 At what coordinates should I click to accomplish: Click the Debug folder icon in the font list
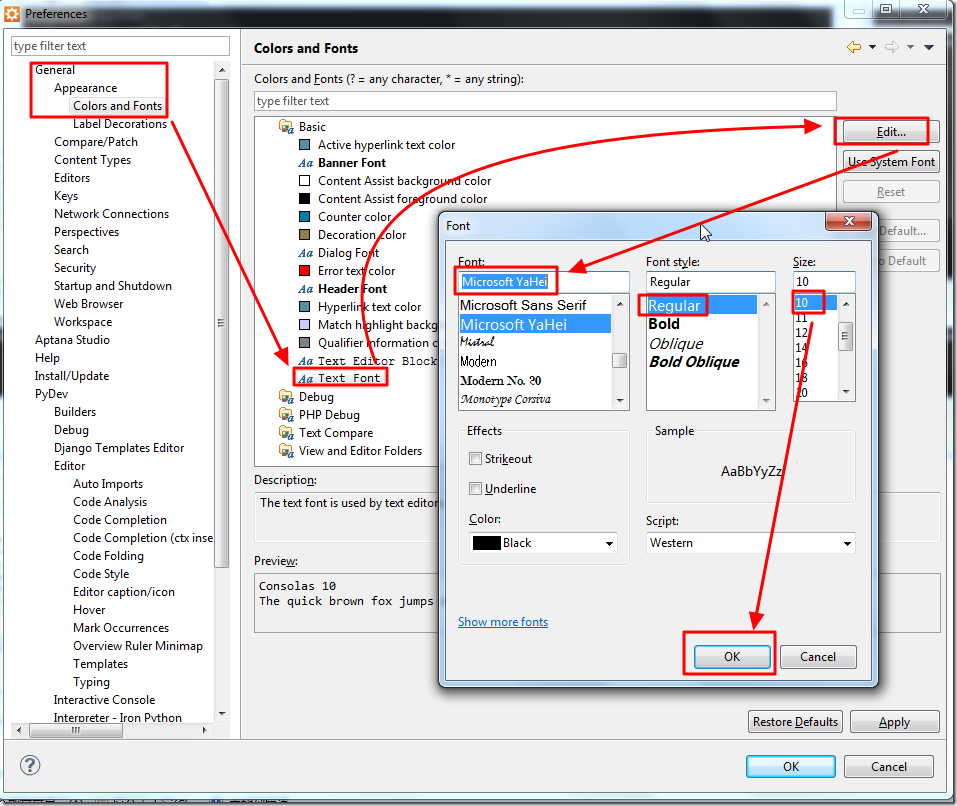coord(286,397)
